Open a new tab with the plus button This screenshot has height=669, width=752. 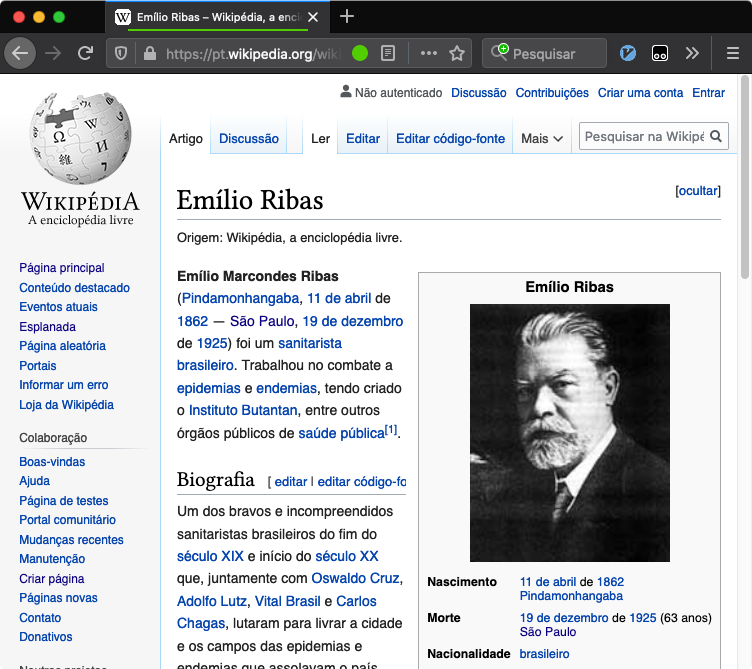point(347,17)
